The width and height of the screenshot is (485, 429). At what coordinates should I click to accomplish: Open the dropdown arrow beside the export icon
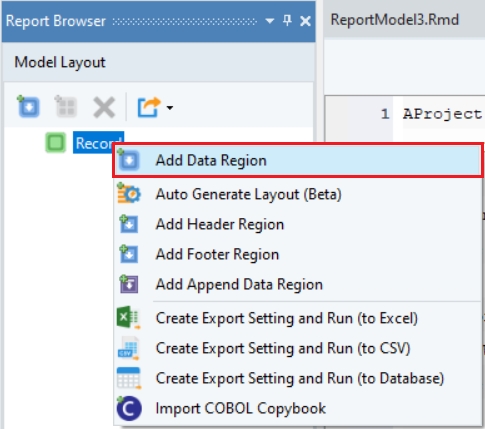pyautogui.click(x=170, y=108)
